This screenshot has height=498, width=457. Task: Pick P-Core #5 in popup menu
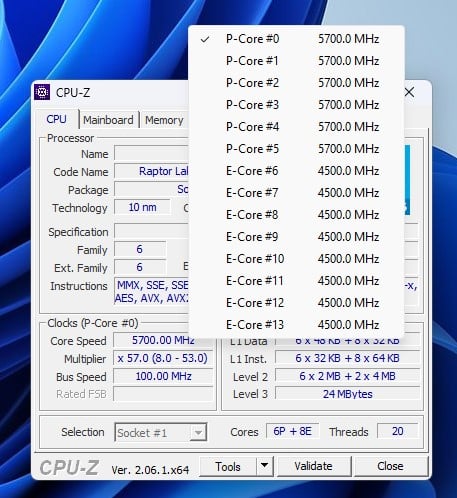pos(296,149)
